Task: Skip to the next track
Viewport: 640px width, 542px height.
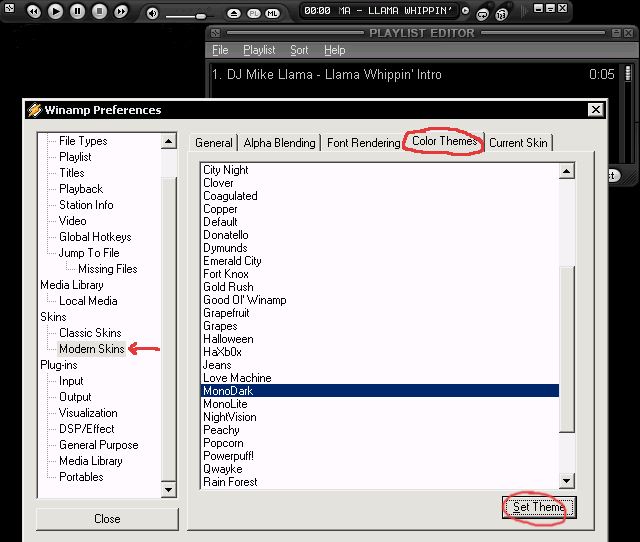Action: coord(121,11)
